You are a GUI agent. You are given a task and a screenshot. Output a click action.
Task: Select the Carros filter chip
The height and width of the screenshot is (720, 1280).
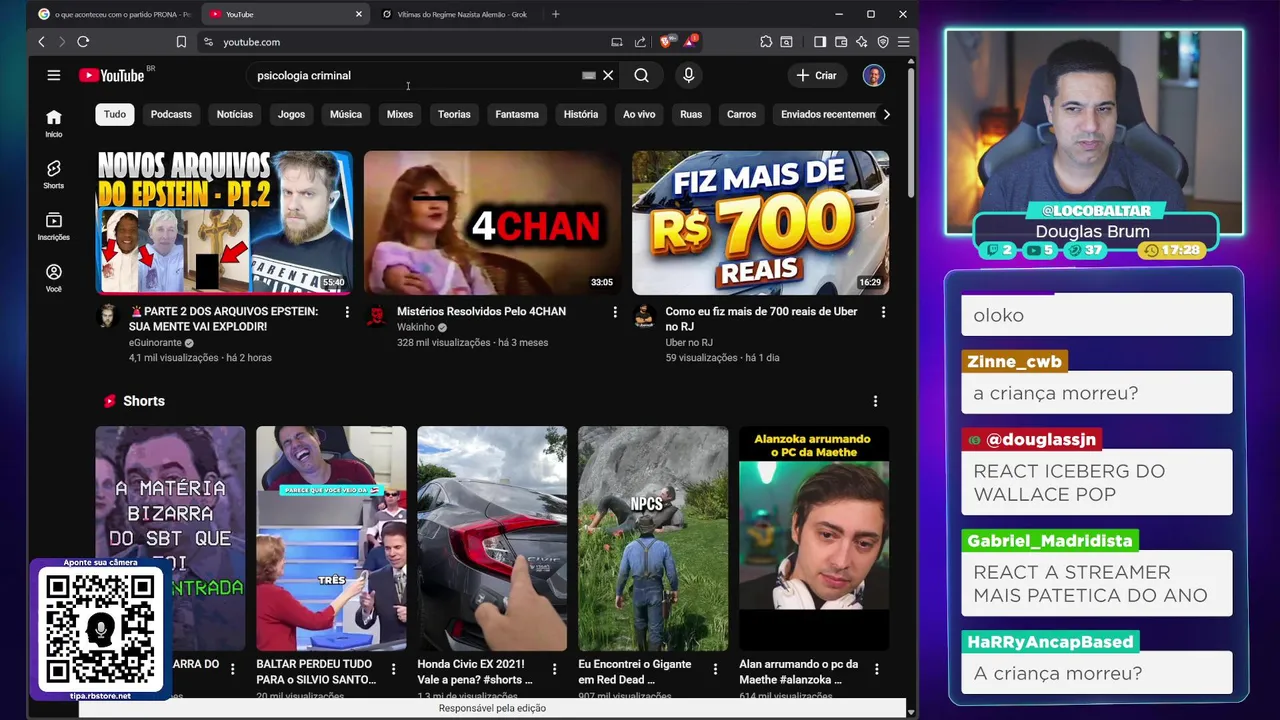(x=741, y=114)
